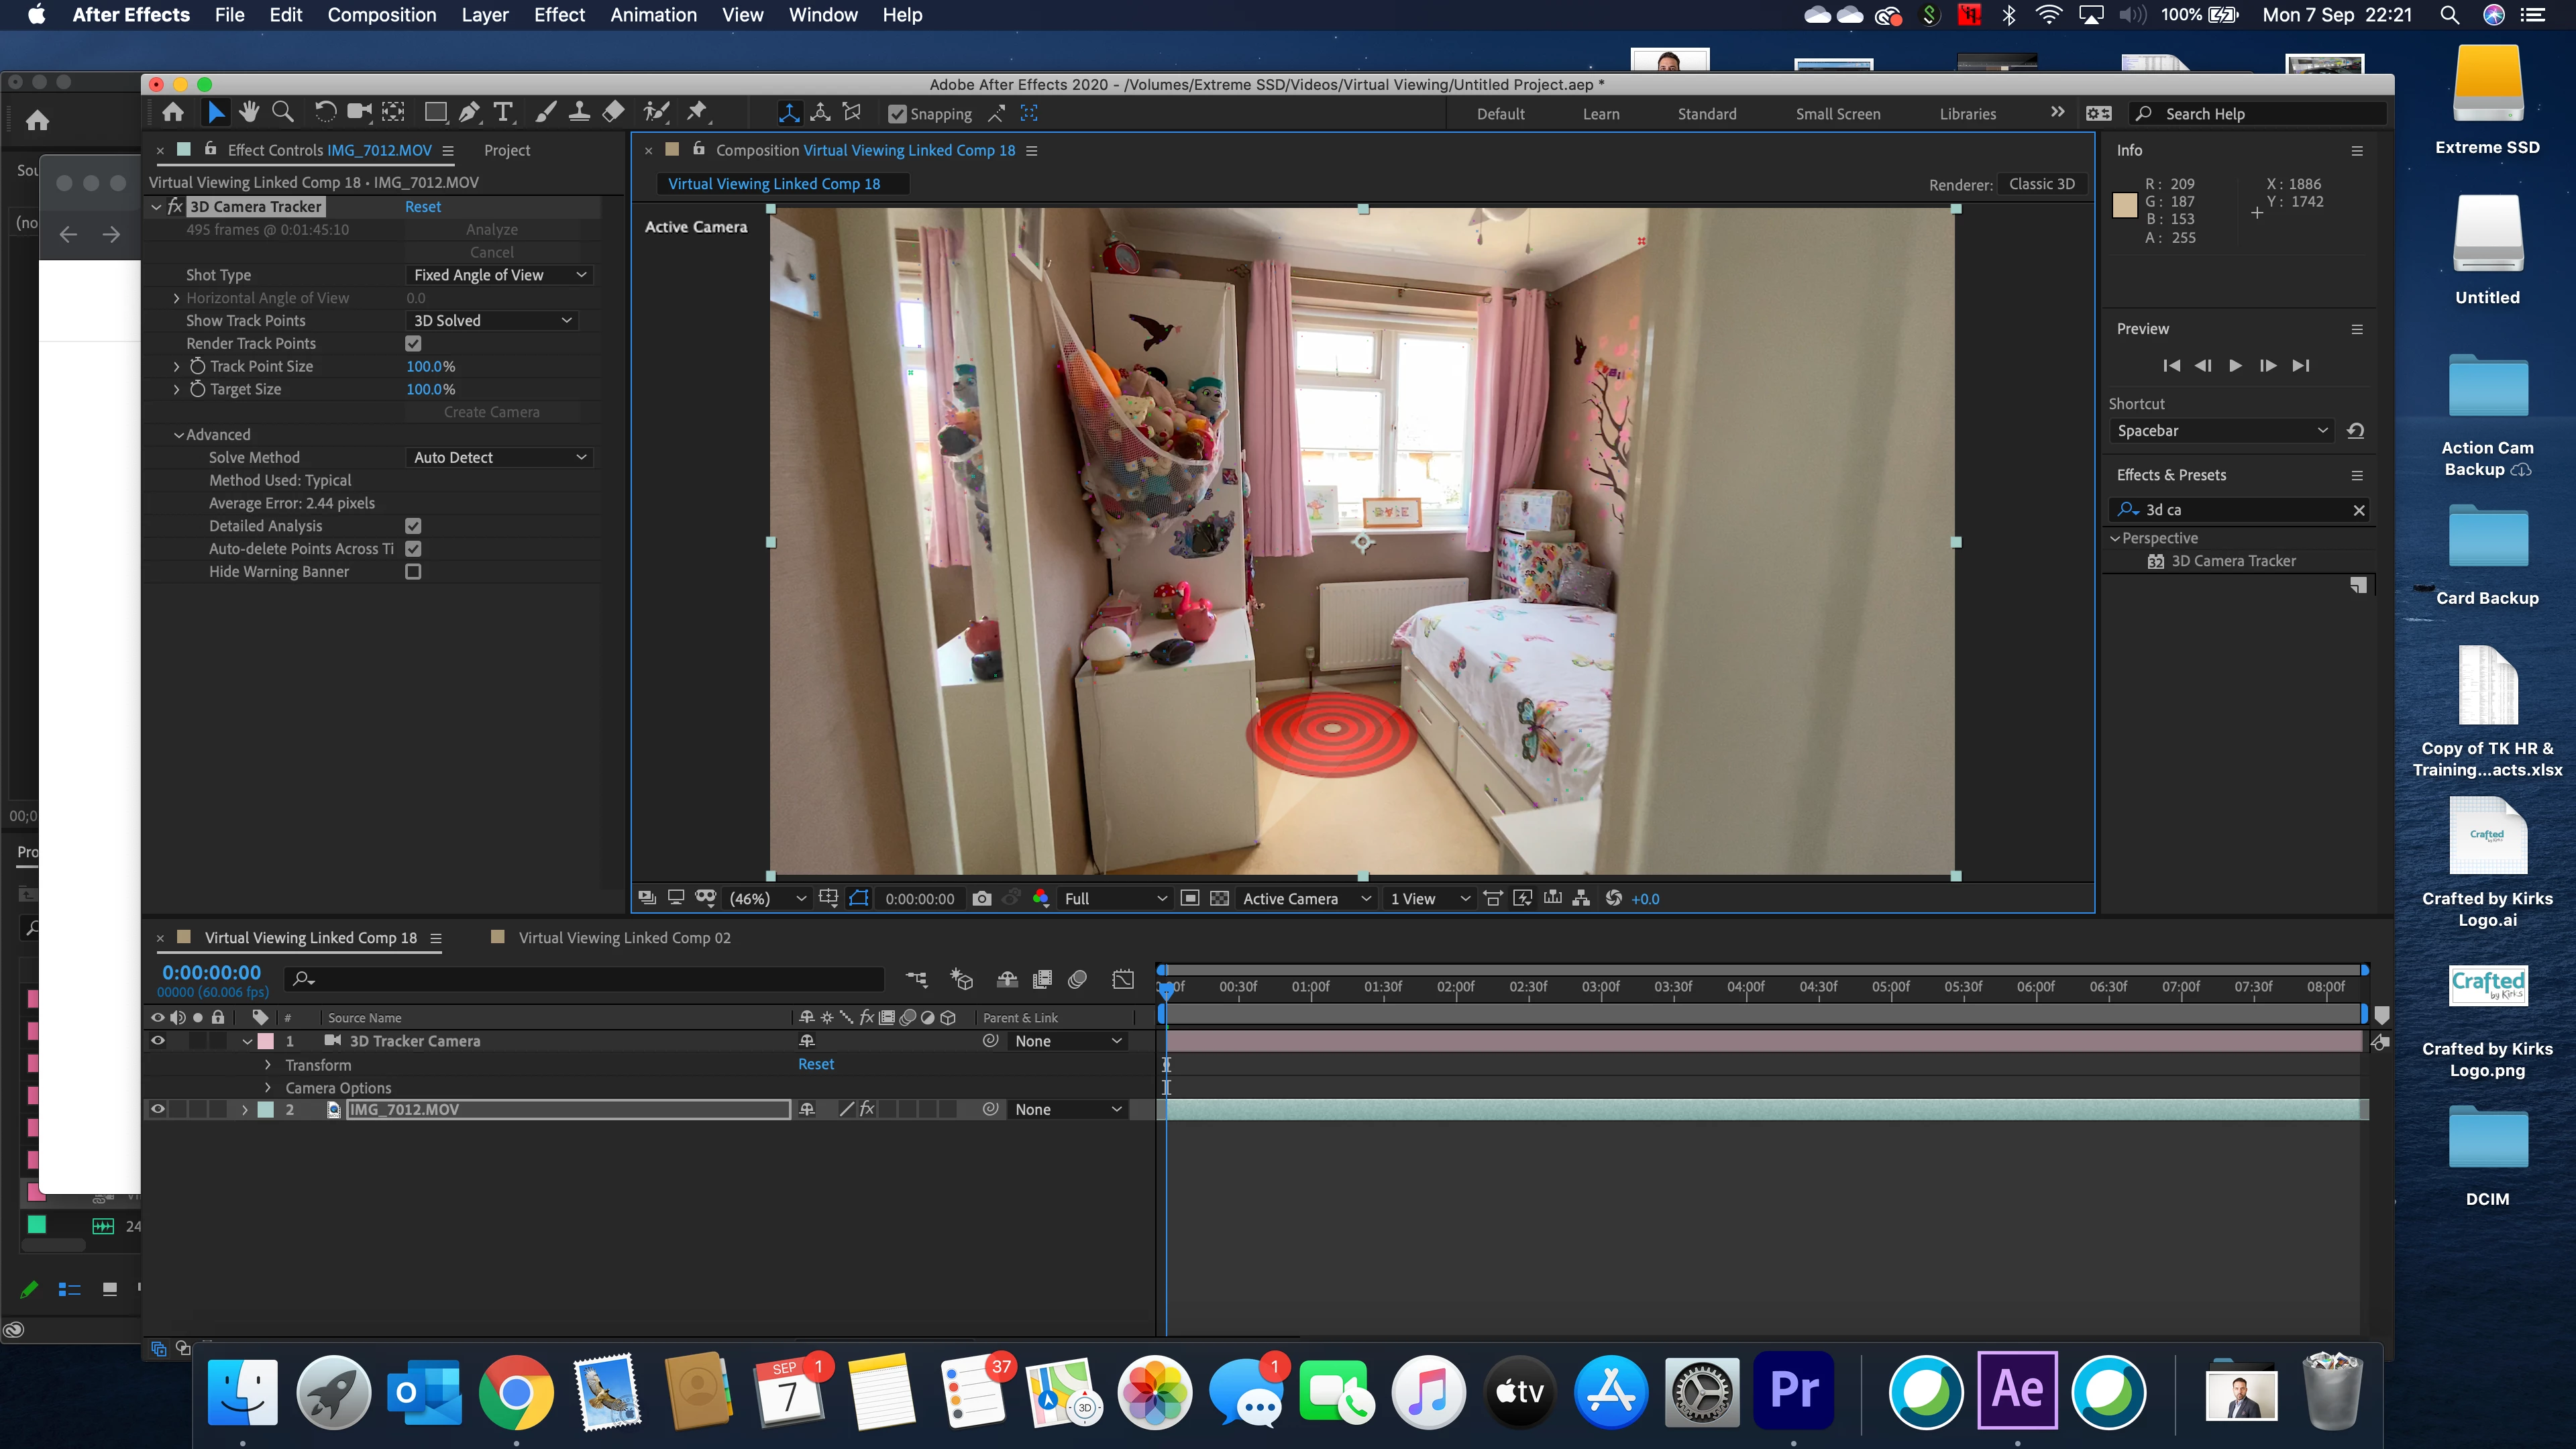
Task: Enable Hide Warning Banner checkbox
Action: pyautogui.click(x=413, y=572)
